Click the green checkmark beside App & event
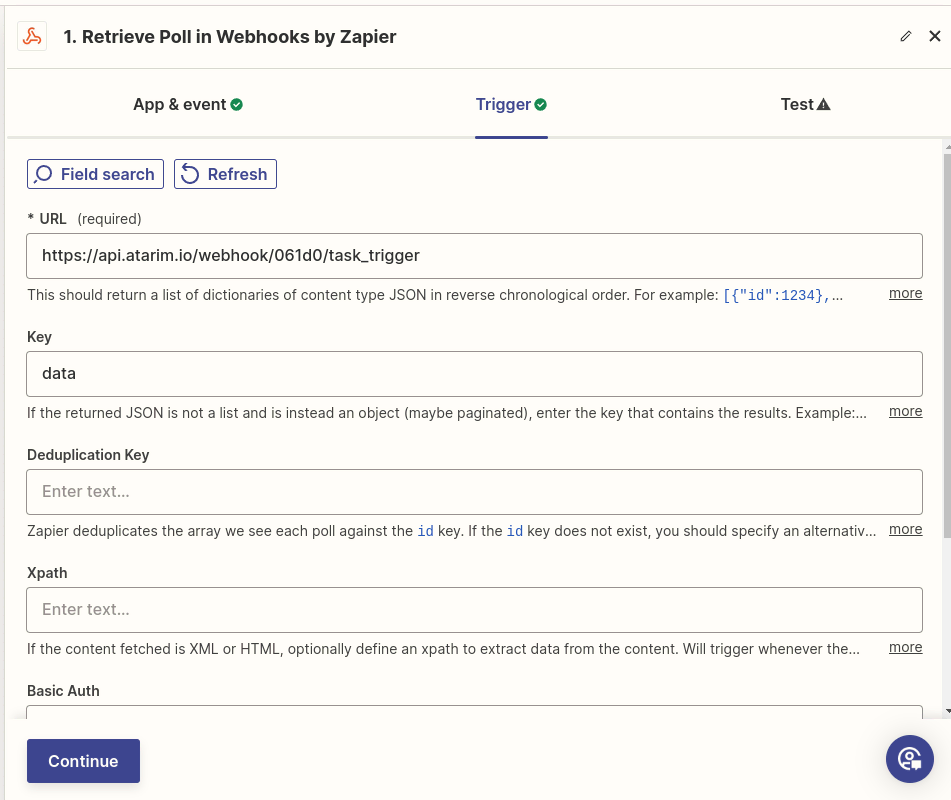Viewport: 951px width, 800px height. (237, 105)
